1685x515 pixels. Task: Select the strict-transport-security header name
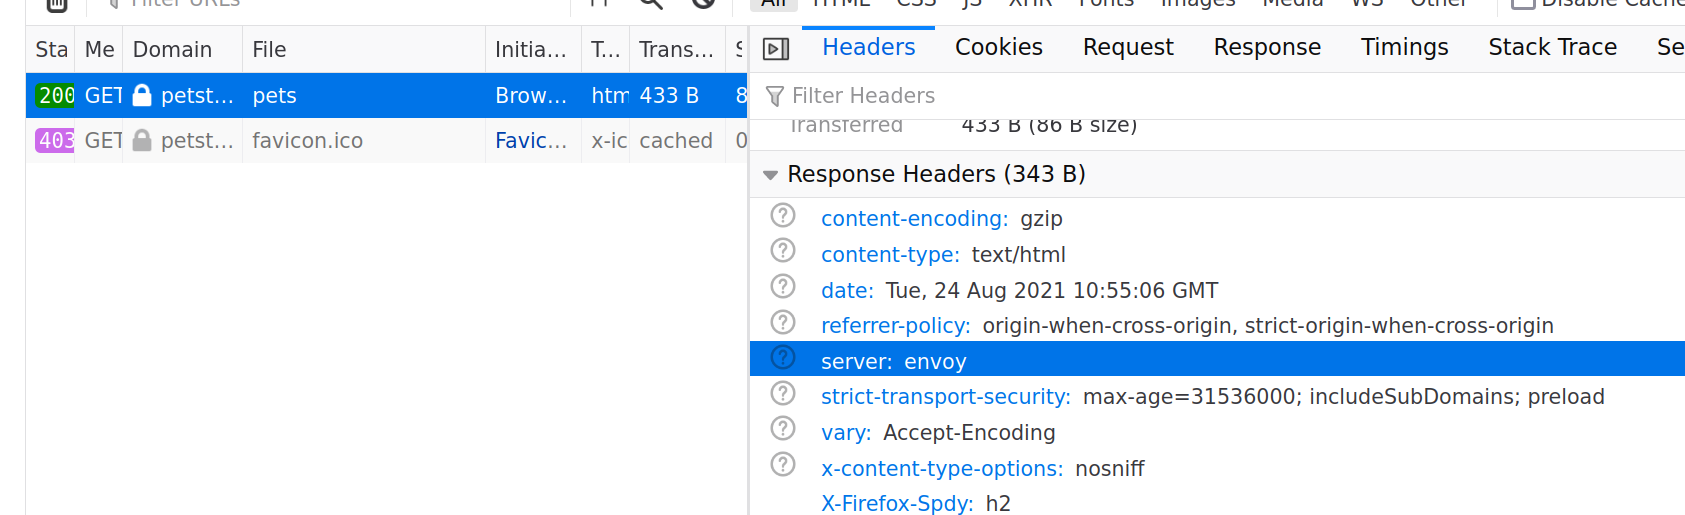(x=945, y=397)
